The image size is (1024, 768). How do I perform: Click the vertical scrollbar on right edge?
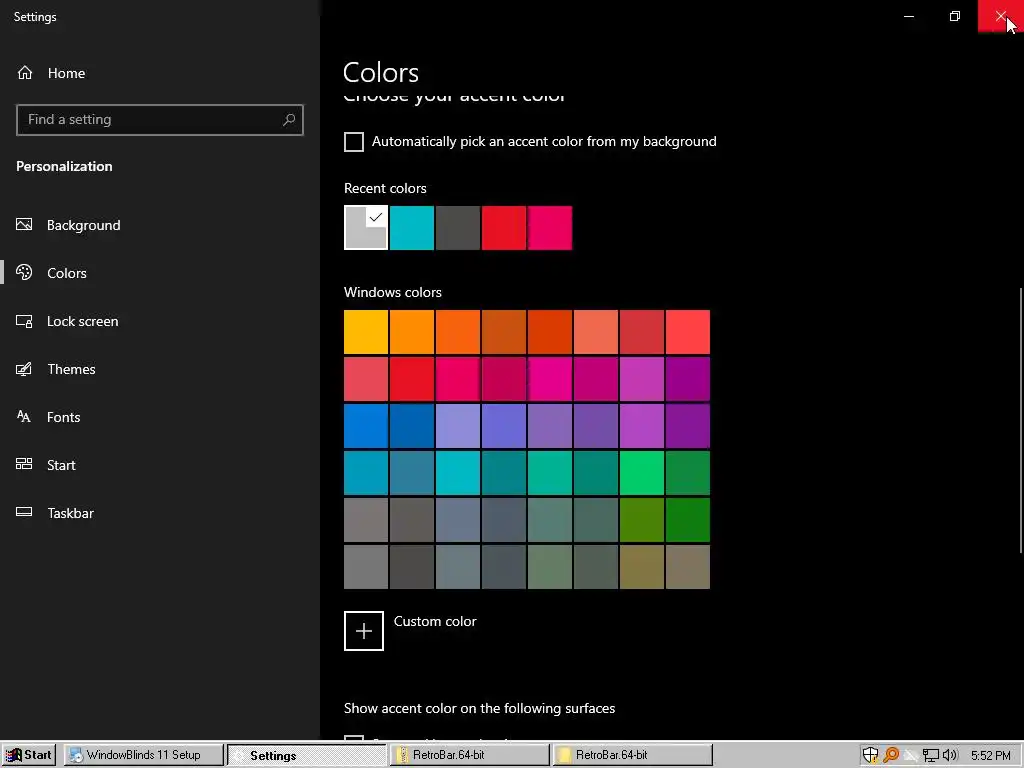(1020, 420)
